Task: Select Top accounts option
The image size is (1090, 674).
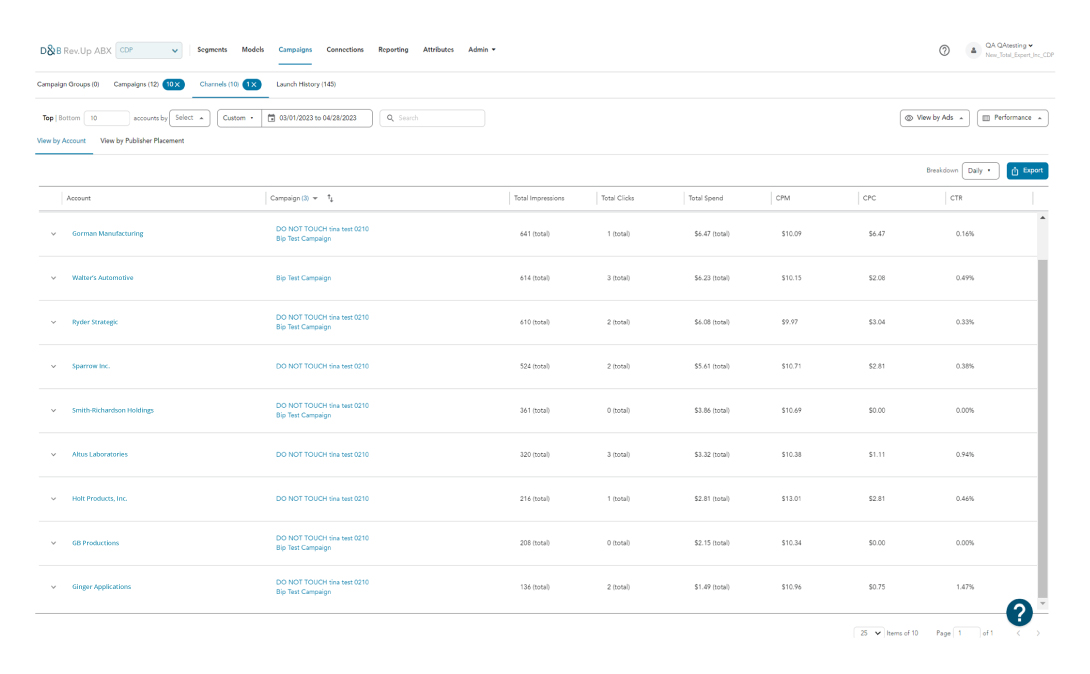Action: click(48, 118)
